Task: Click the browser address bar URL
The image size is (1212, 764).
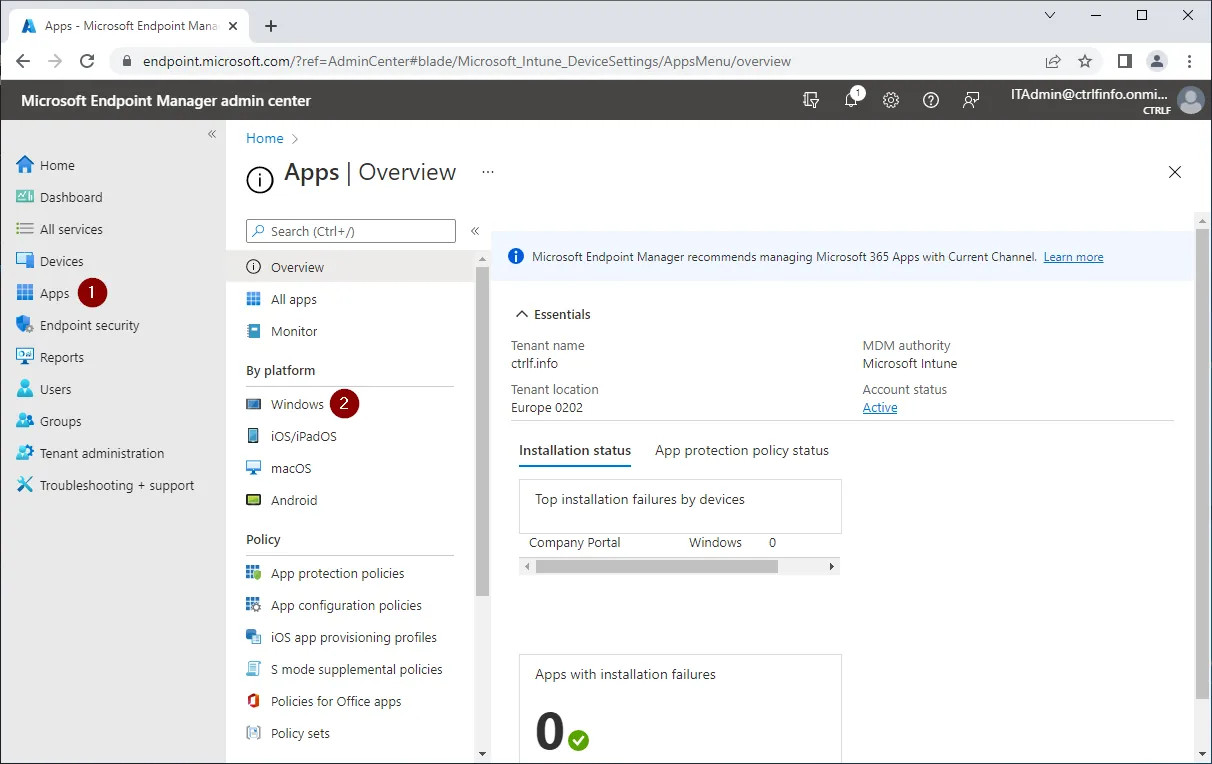Action: (467, 61)
